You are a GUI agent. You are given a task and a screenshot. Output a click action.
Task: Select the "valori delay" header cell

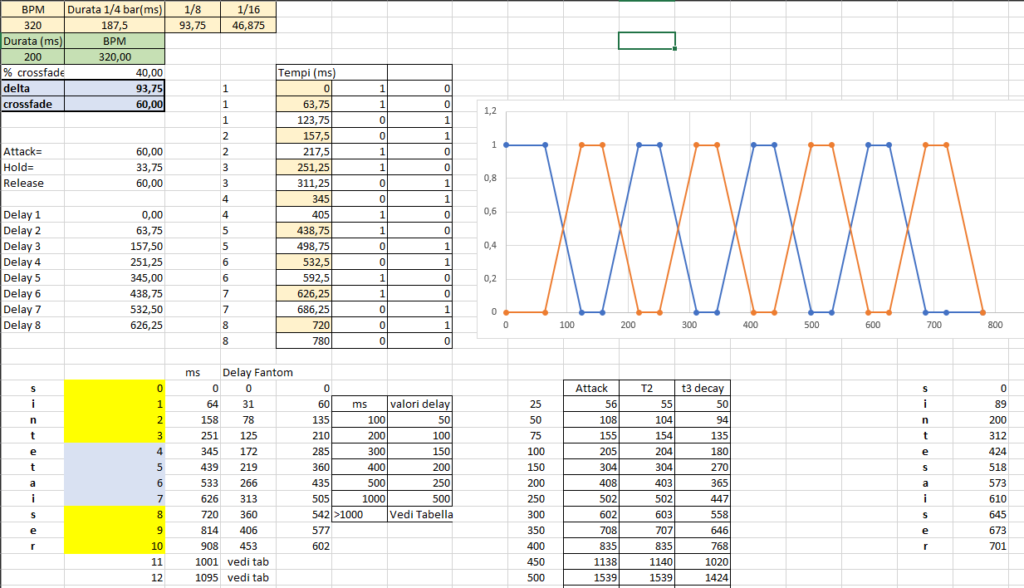[420, 404]
